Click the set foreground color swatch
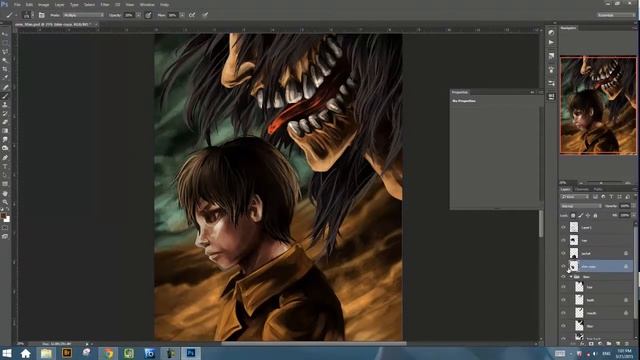640x360 pixels. 4,216
